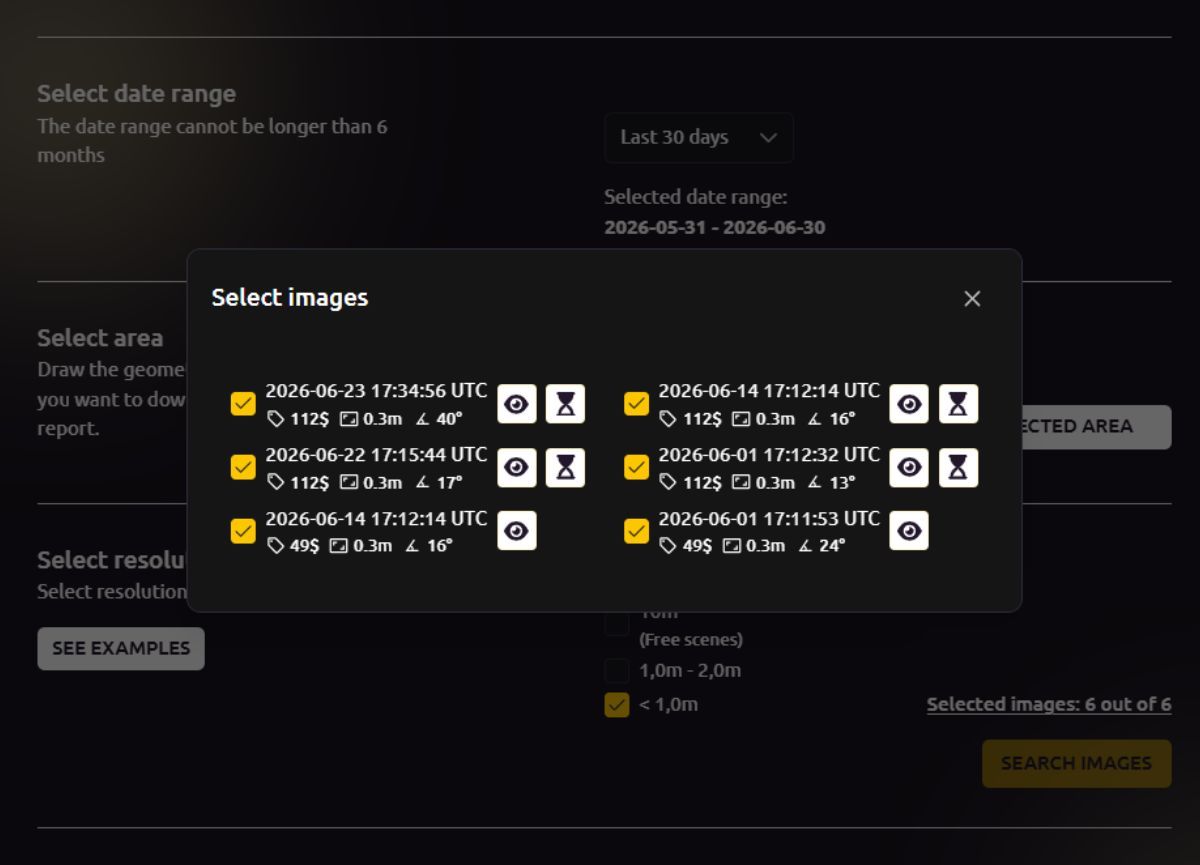The image size is (1200, 865).
Task: Uncheck the 2026-06-01 17:11:53 UTC image
Action: pos(636,531)
